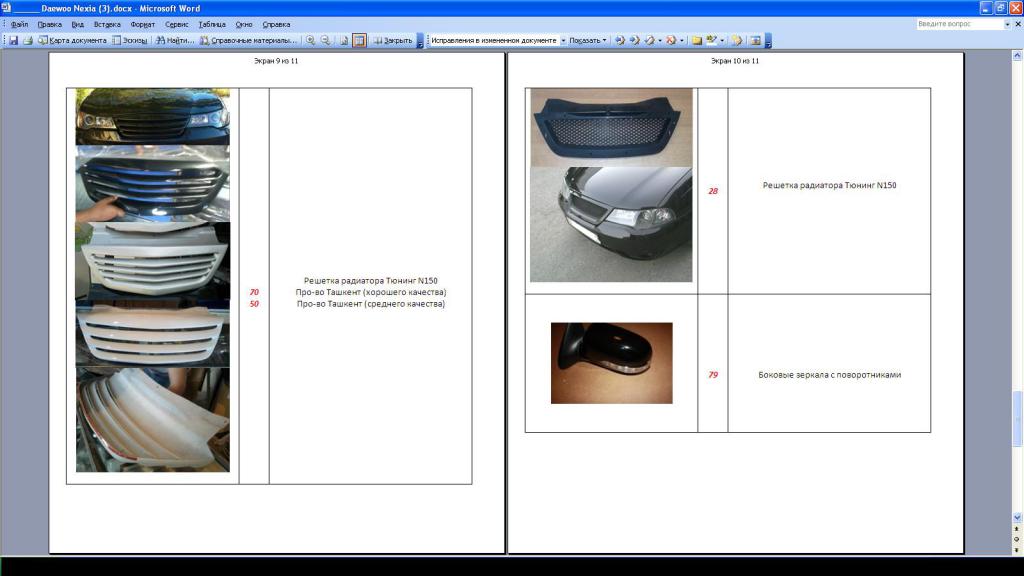Click the previous change icon in reviewing toolbar
This screenshot has height=576, width=1024.
coord(620,41)
